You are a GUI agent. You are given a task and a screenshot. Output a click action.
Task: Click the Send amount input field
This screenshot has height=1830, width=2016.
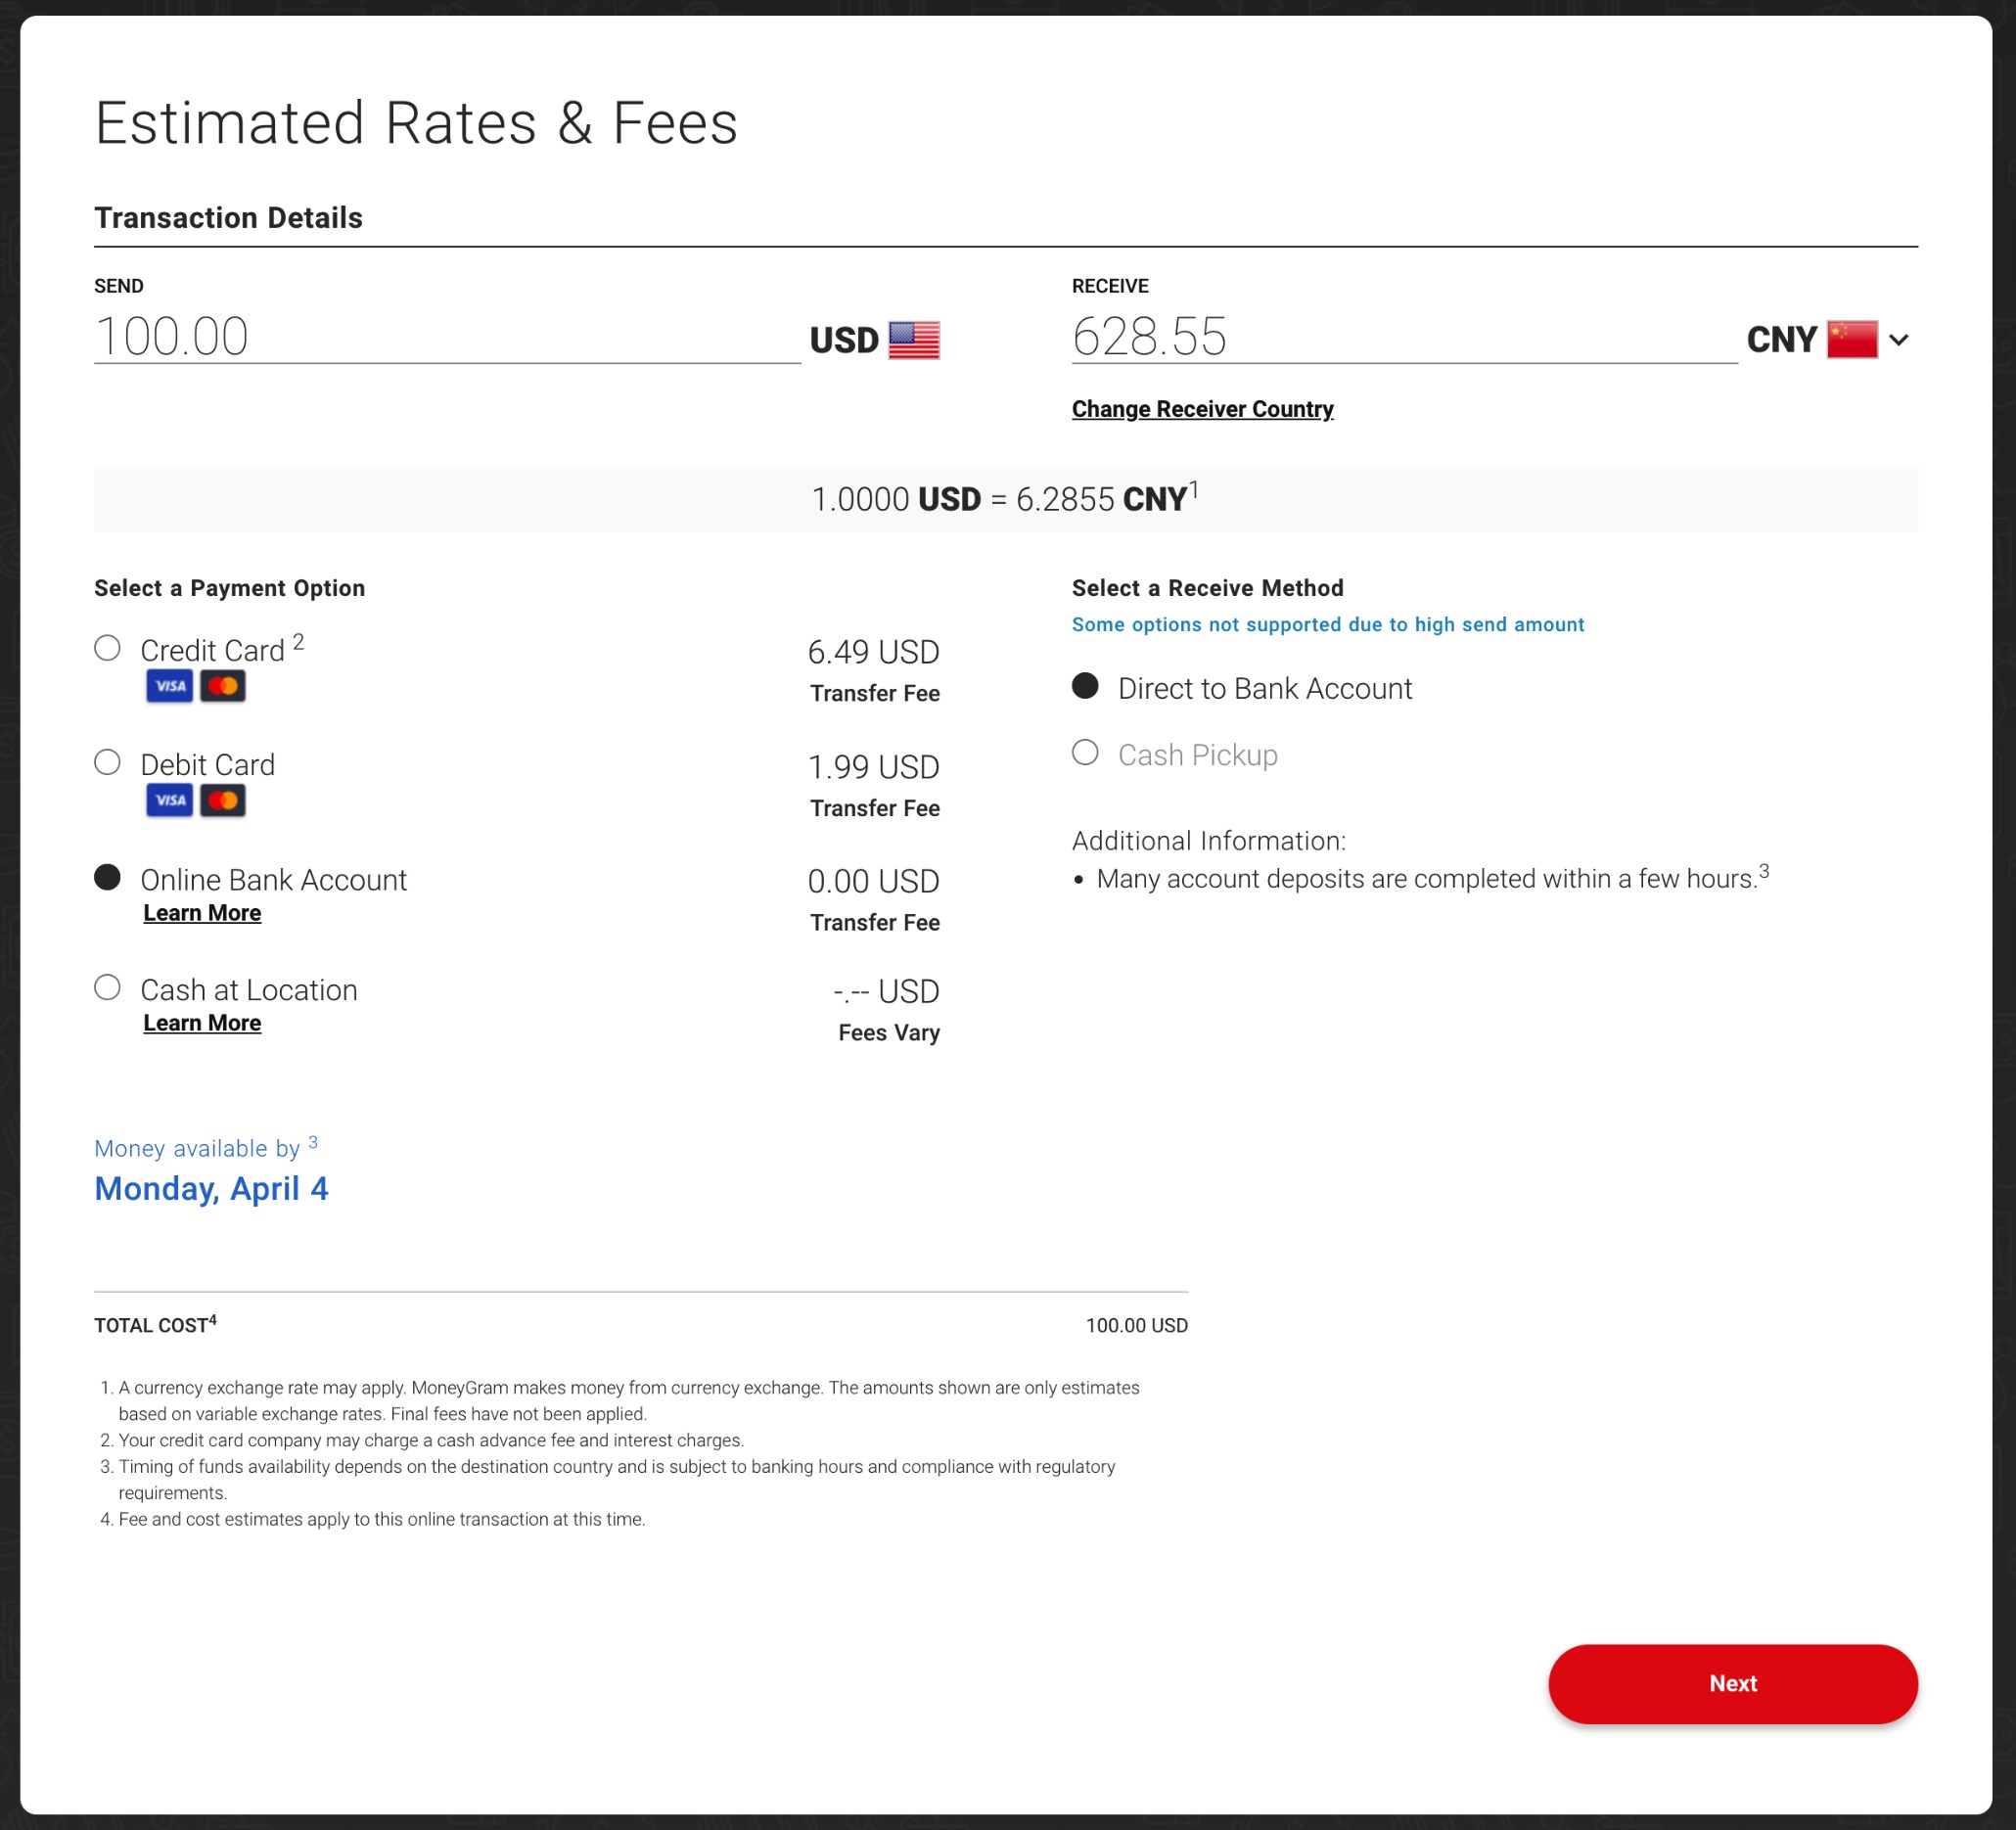tap(446, 336)
